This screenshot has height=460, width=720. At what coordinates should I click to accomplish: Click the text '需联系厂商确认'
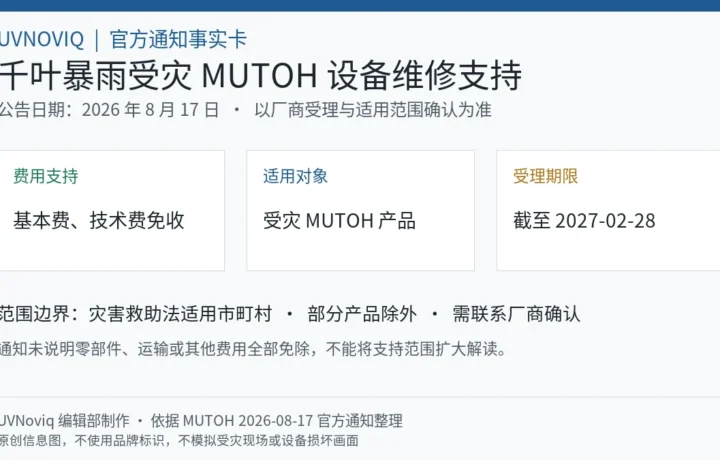point(517,314)
